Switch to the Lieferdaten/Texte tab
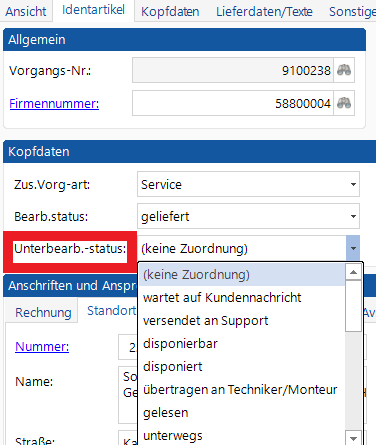376x445 pixels. pyautogui.click(x=264, y=12)
